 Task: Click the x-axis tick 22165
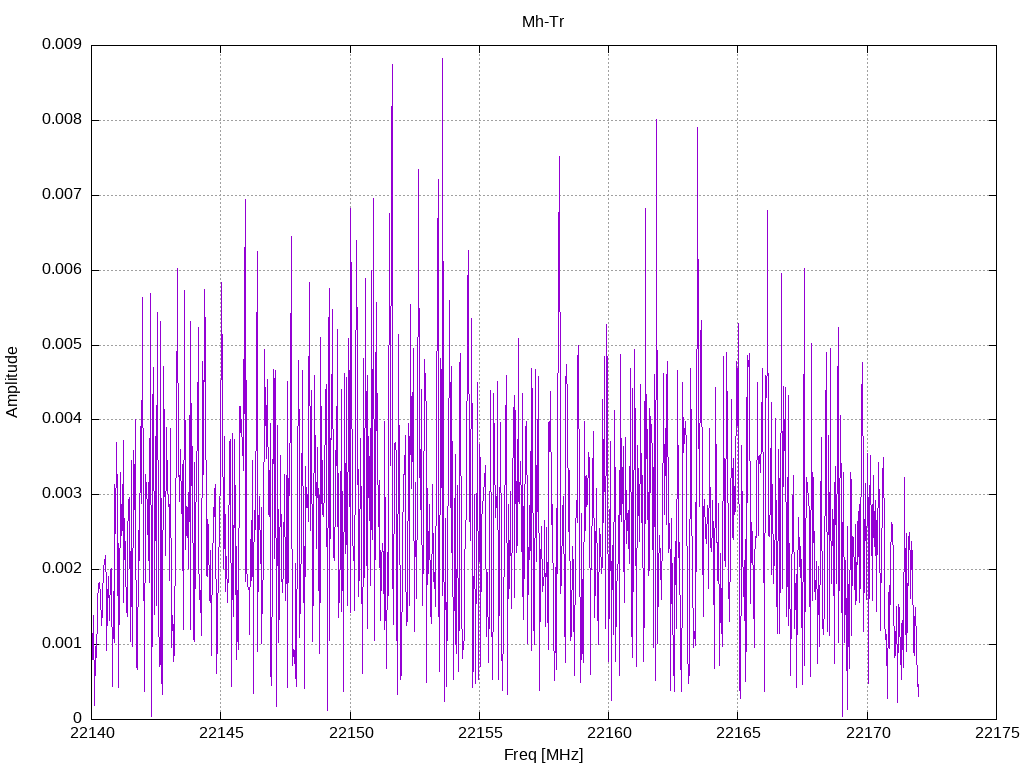738,733
